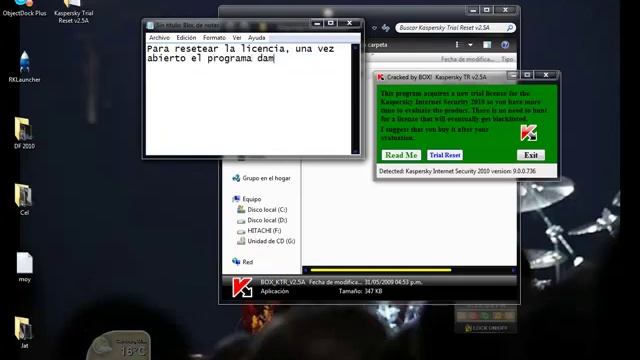The width and height of the screenshot is (640, 360).
Task: Click the Trial Reset button
Action: pyautogui.click(x=445, y=155)
